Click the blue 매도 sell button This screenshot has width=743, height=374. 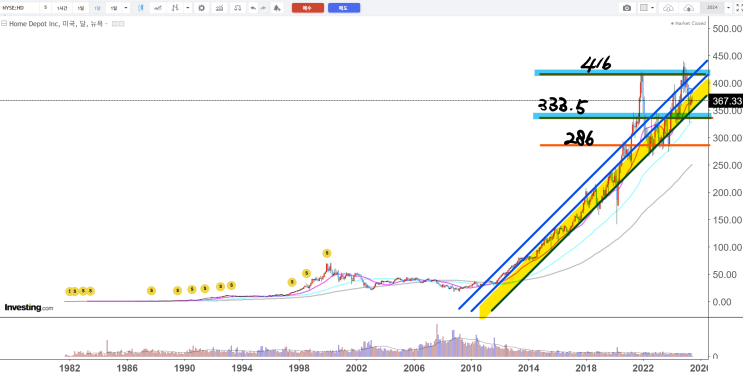coord(344,8)
